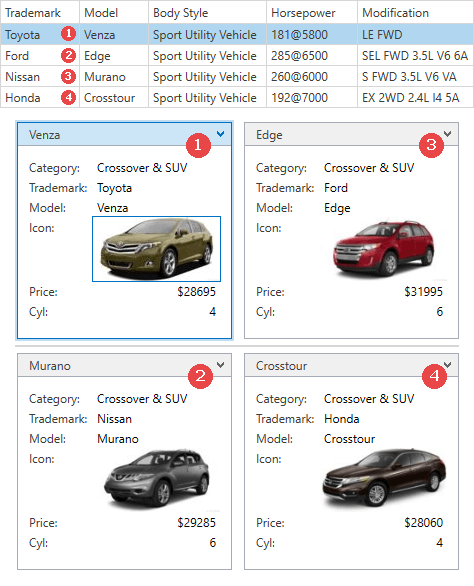Click the $28695 price in Venza card
Image resolution: width=474 pixels, height=586 pixels.
coord(197,292)
